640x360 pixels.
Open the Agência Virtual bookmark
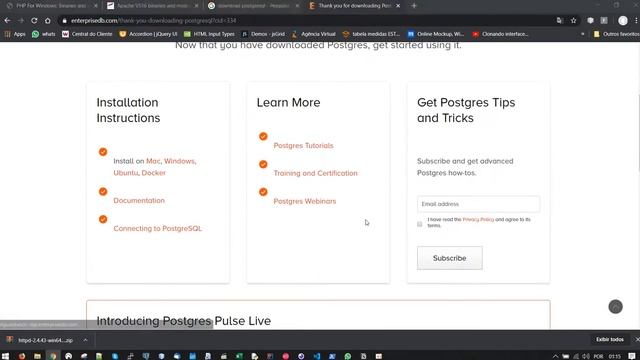pyautogui.click(x=313, y=34)
